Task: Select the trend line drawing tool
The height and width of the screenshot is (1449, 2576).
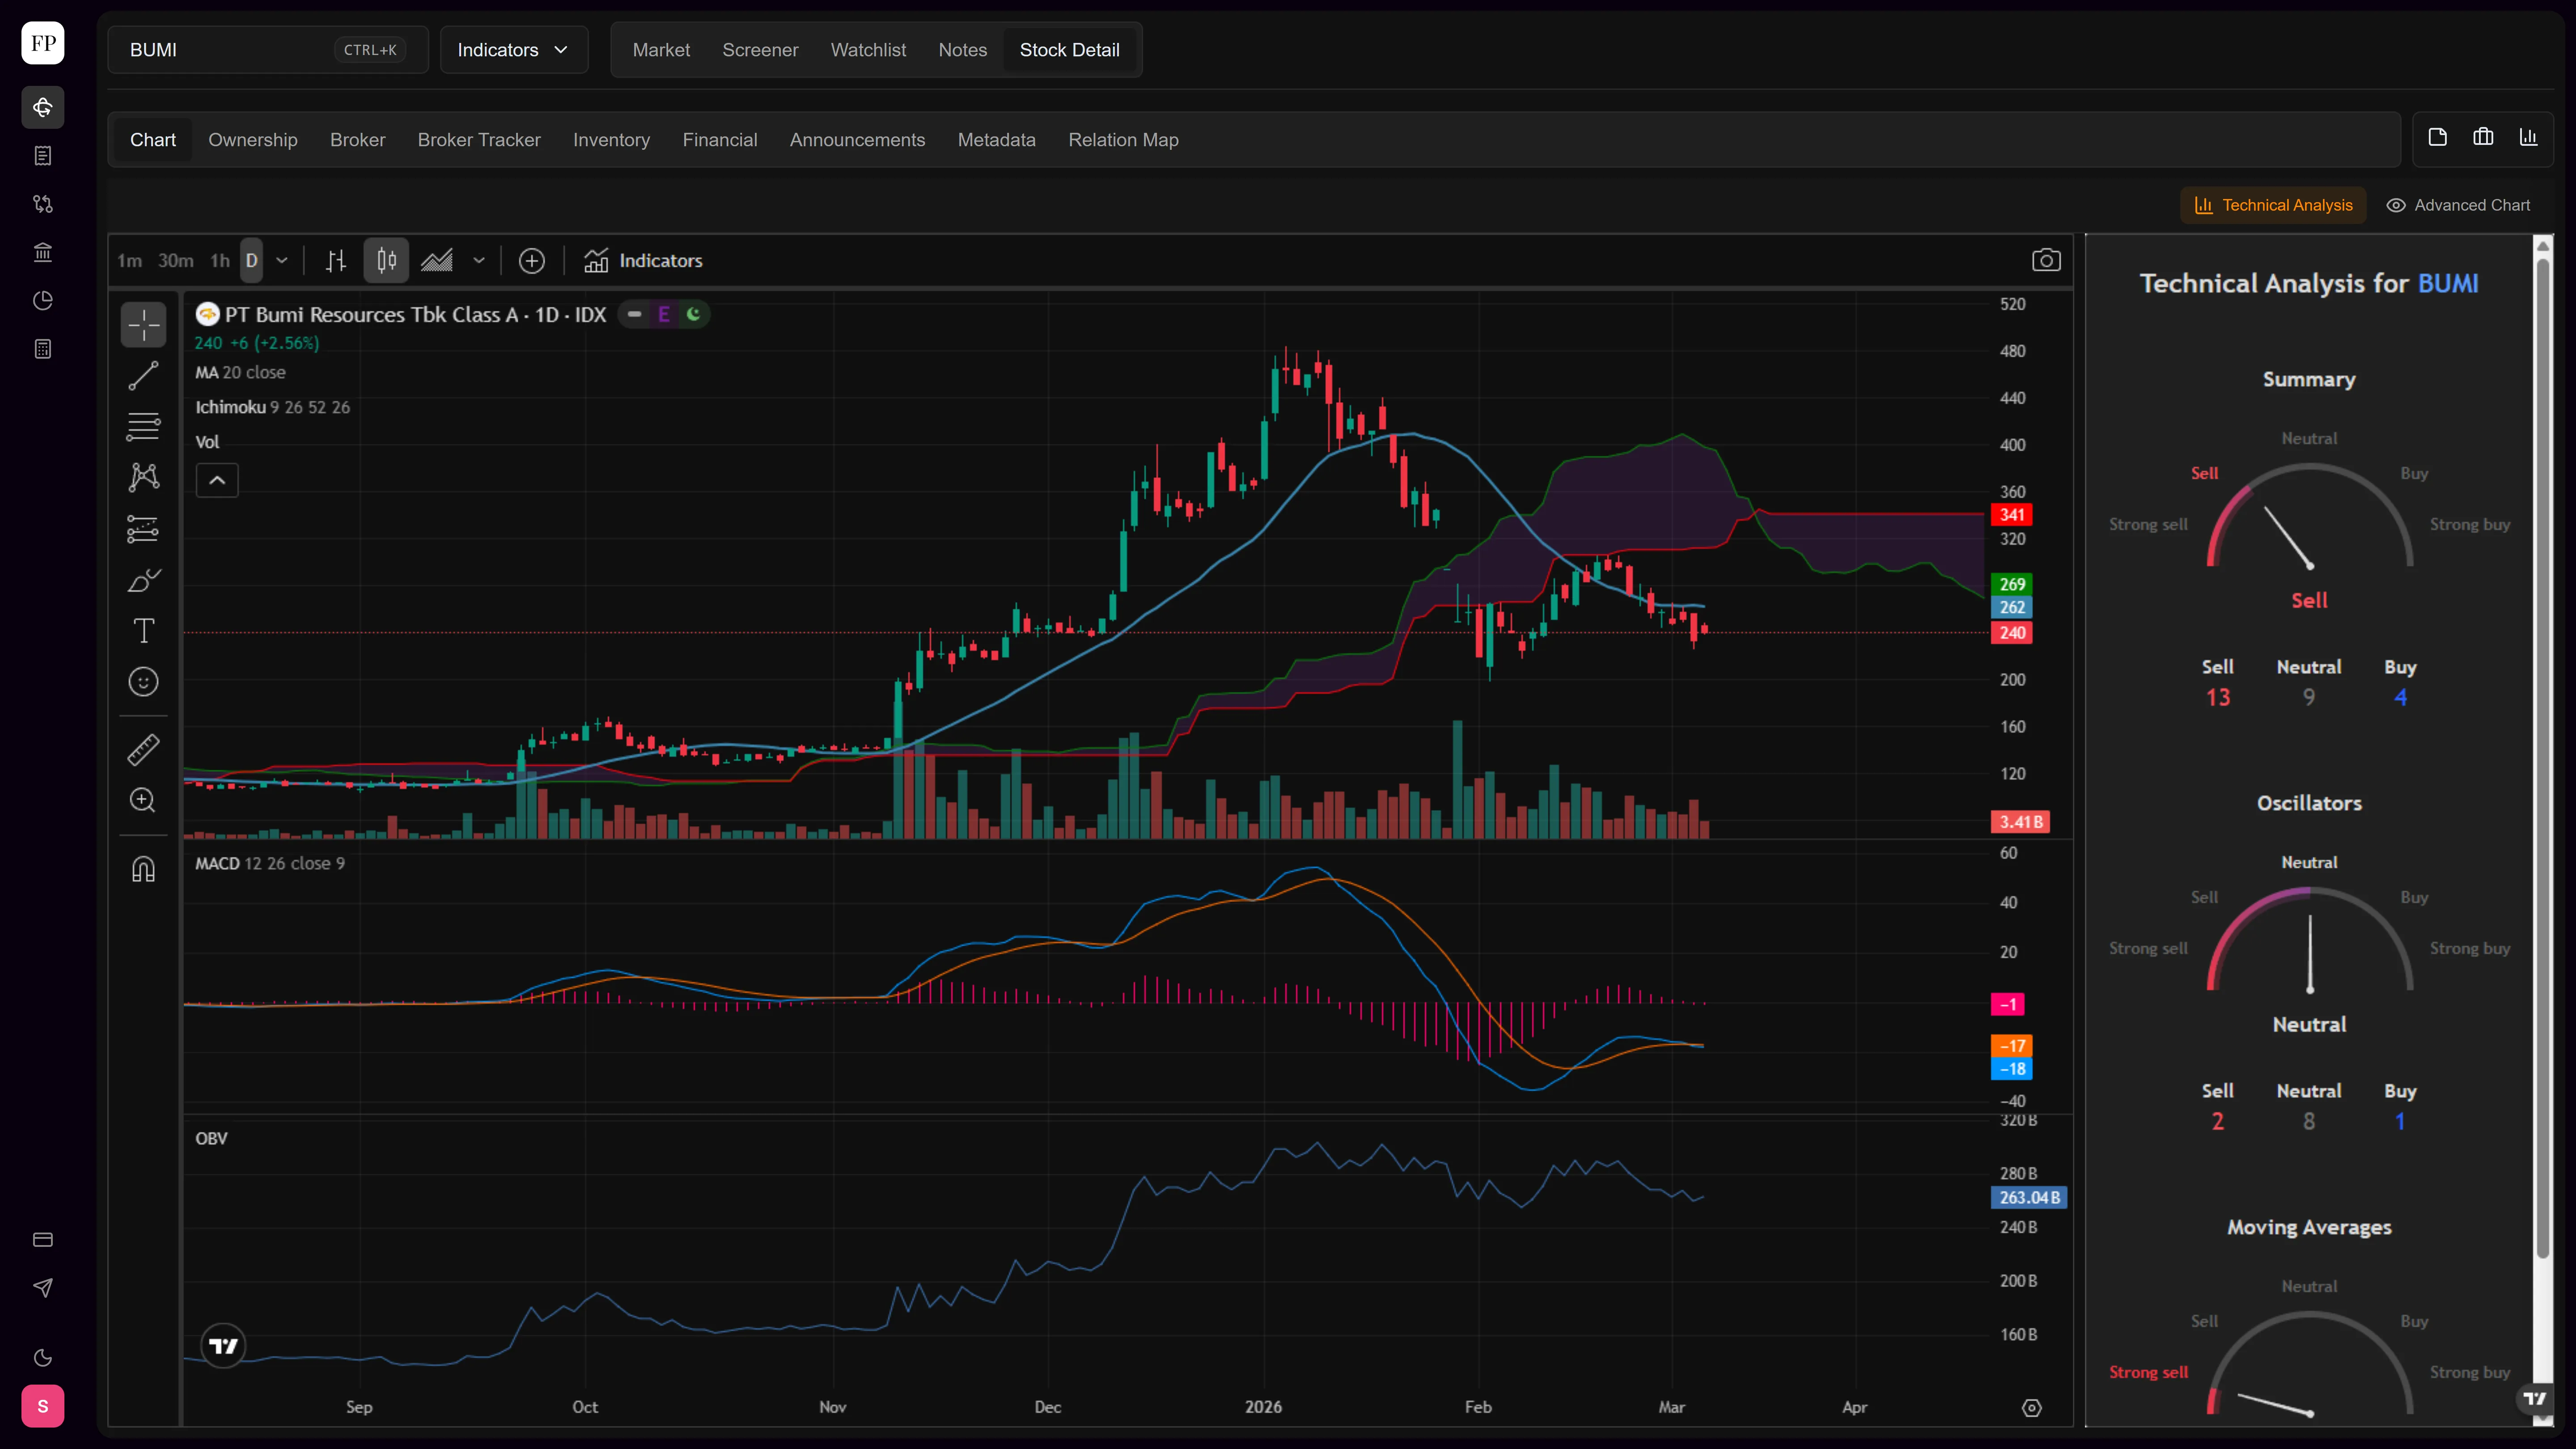Action: [x=143, y=376]
